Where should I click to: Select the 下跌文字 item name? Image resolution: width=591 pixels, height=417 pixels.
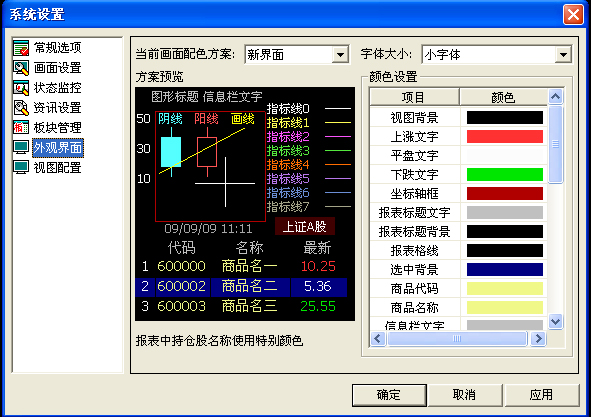pyautogui.click(x=414, y=175)
